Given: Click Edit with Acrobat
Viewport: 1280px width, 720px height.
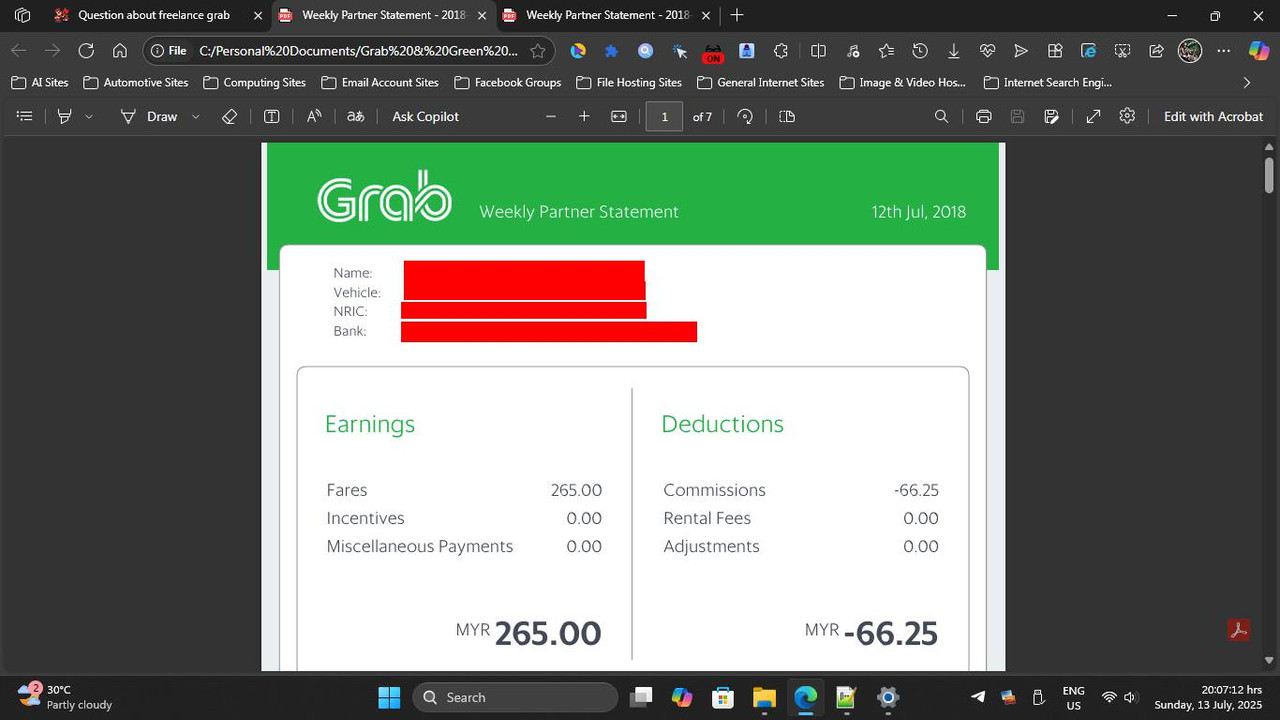Looking at the screenshot, I should click(1213, 117).
